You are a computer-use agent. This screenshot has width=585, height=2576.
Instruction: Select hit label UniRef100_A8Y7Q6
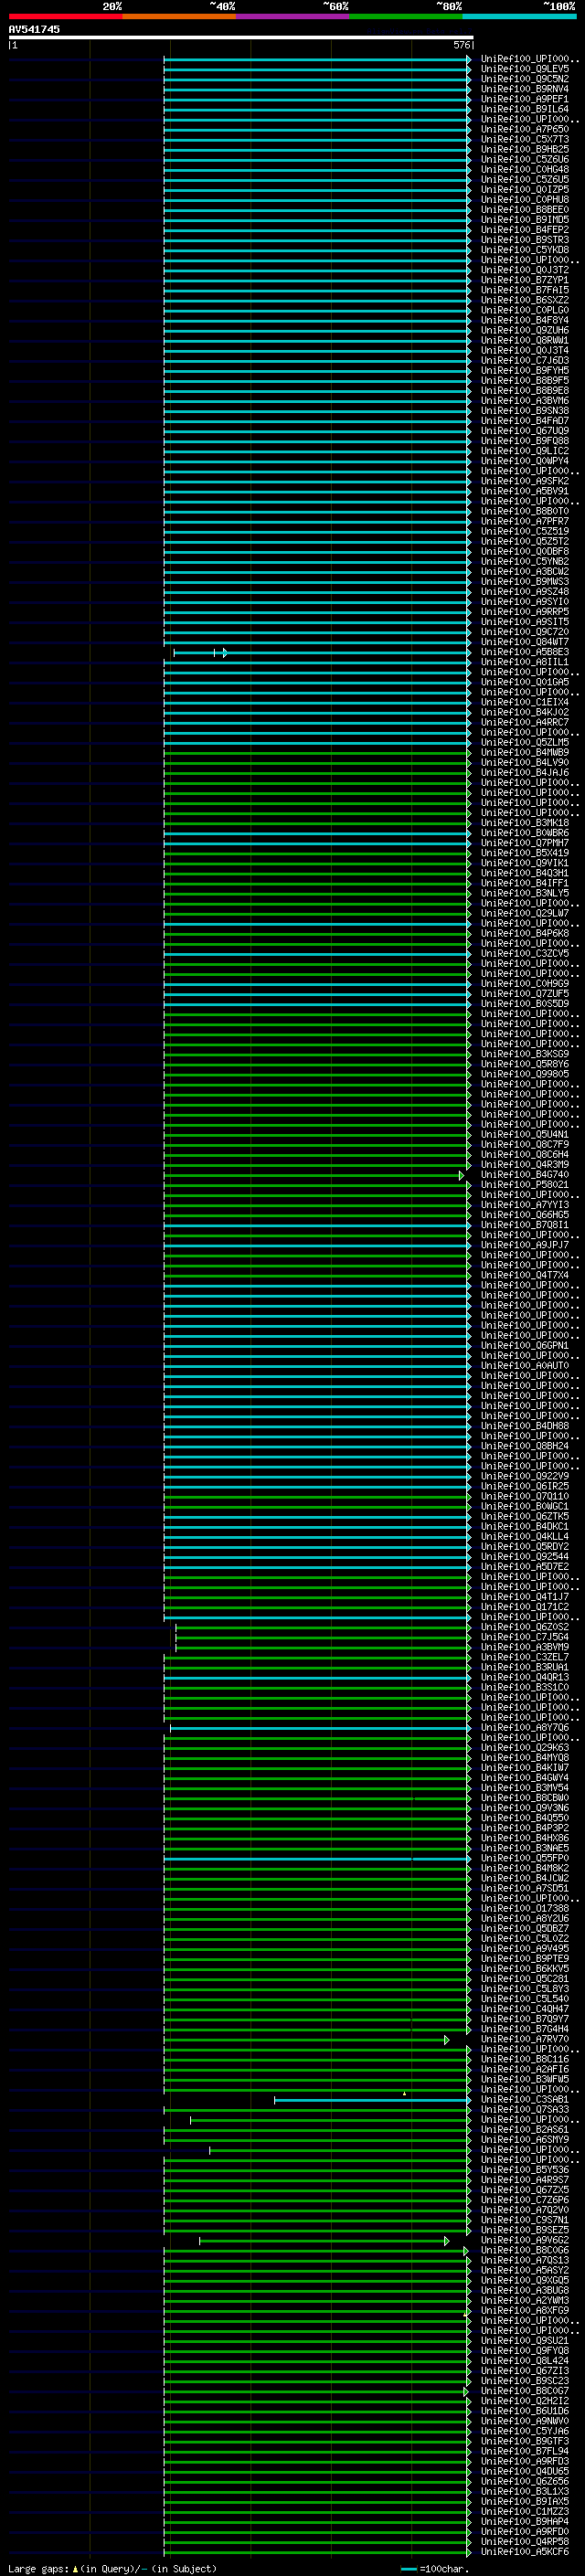[525, 1727]
